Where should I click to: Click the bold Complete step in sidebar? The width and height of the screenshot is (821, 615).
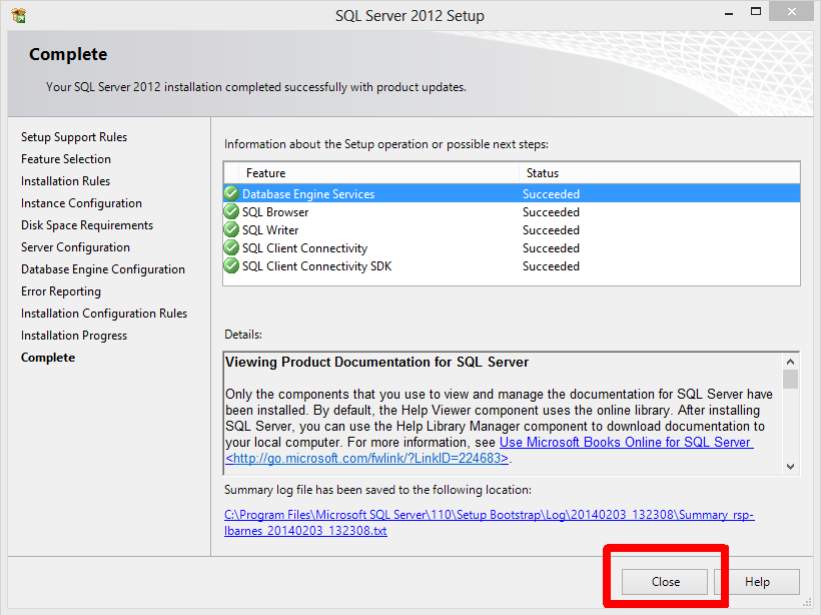(x=48, y=357)
